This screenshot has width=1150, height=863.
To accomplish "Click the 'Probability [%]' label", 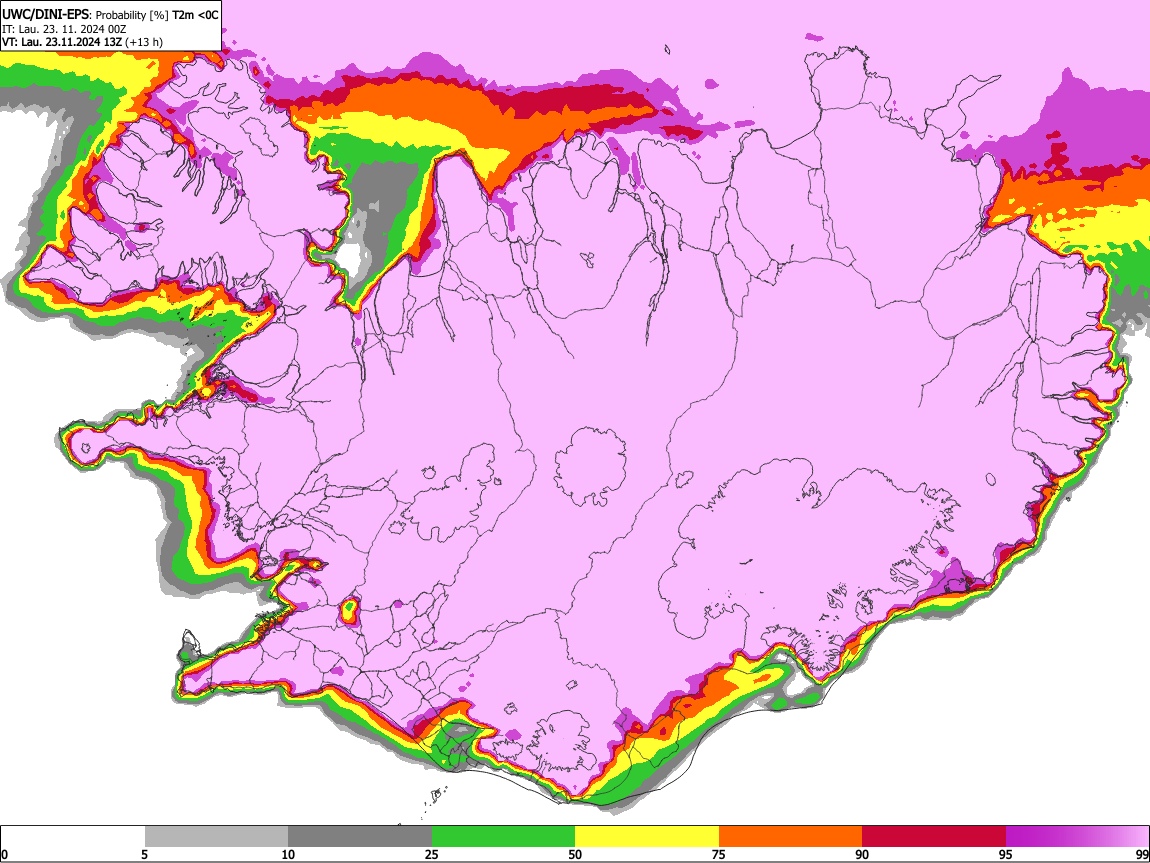I will coord(132,15).
